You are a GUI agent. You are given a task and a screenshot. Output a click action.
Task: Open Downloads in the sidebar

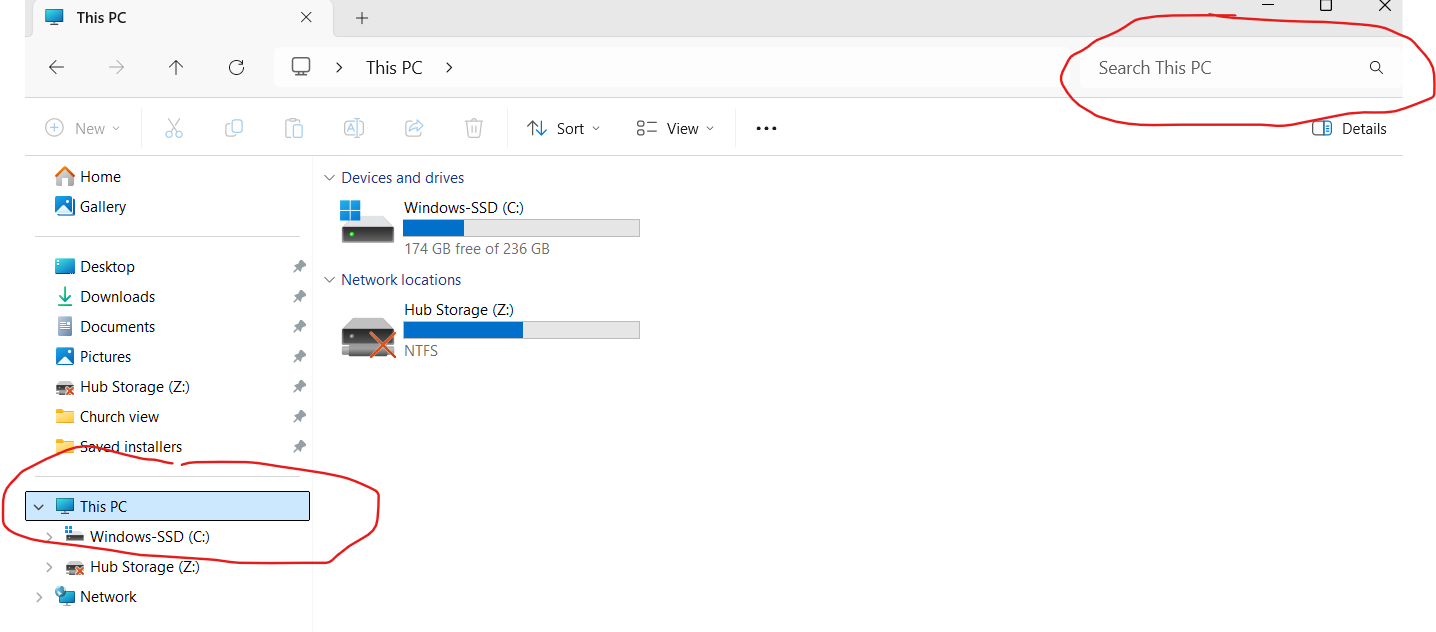point(117,297)
